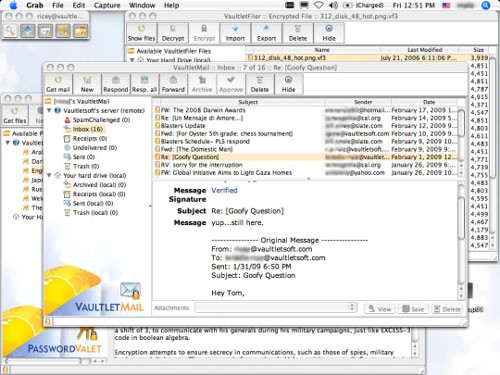
Task: Compose with New in VaultletMail toolbar
Action: pos(87,84)
